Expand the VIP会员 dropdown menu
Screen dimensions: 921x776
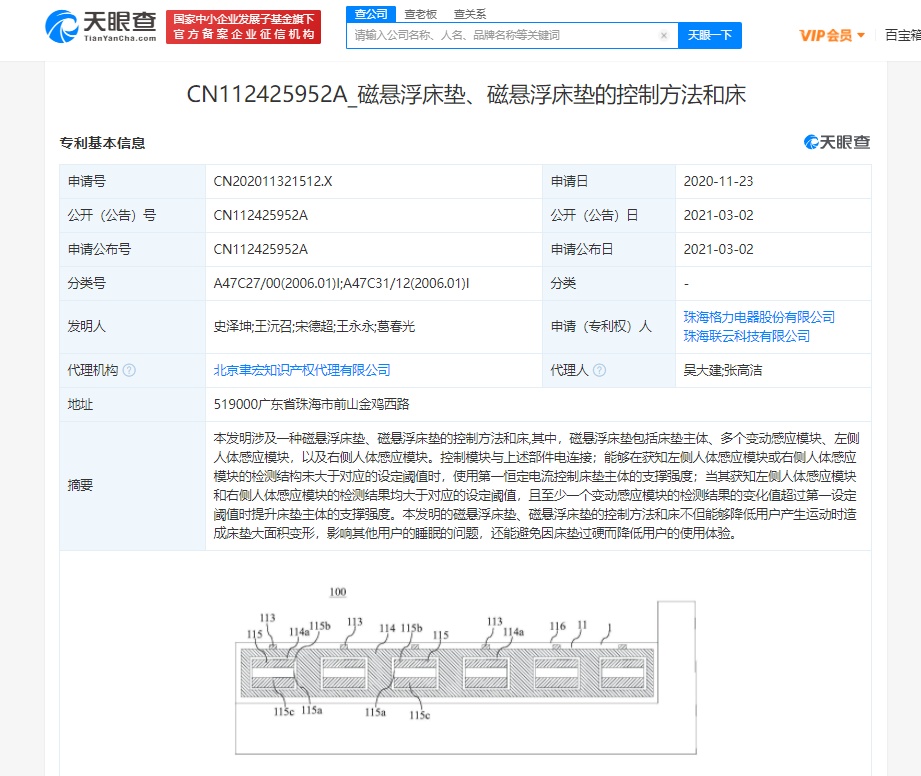click(x=832, y=35)
